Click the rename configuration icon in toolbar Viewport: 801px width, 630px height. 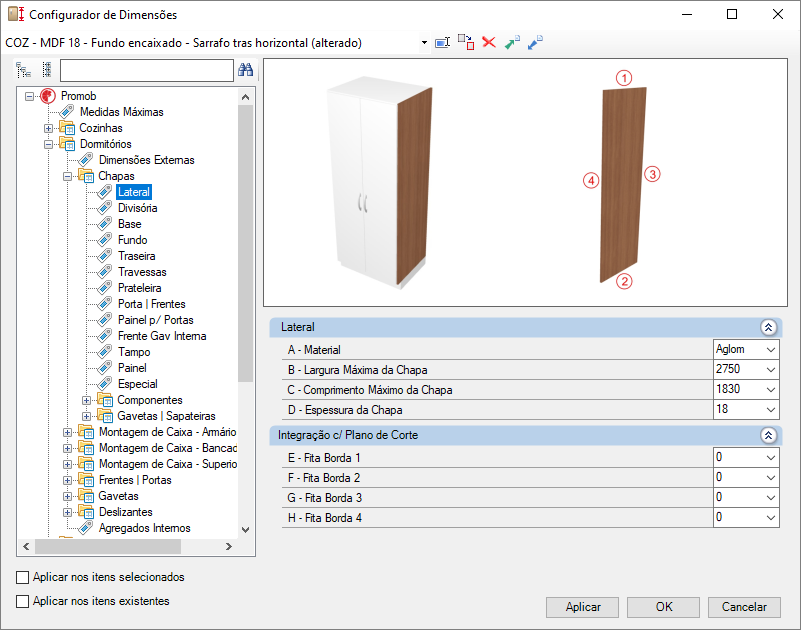442,42
